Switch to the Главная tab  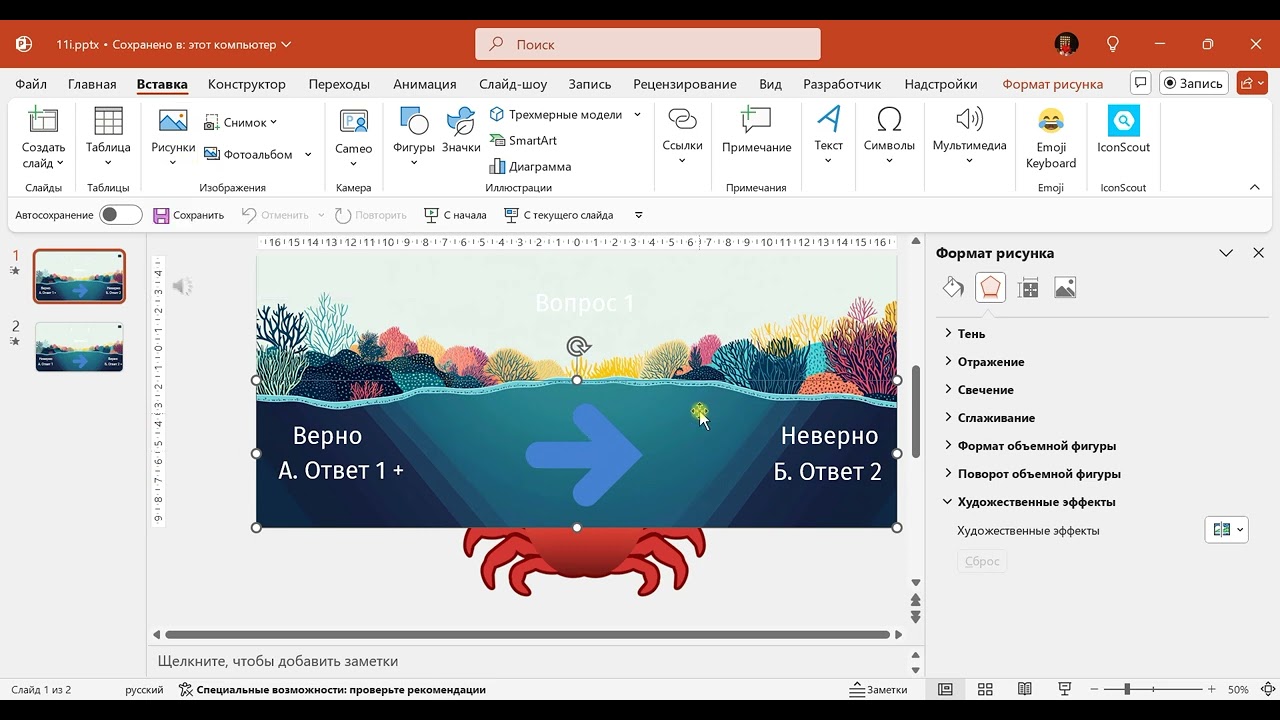coord(92,84)
